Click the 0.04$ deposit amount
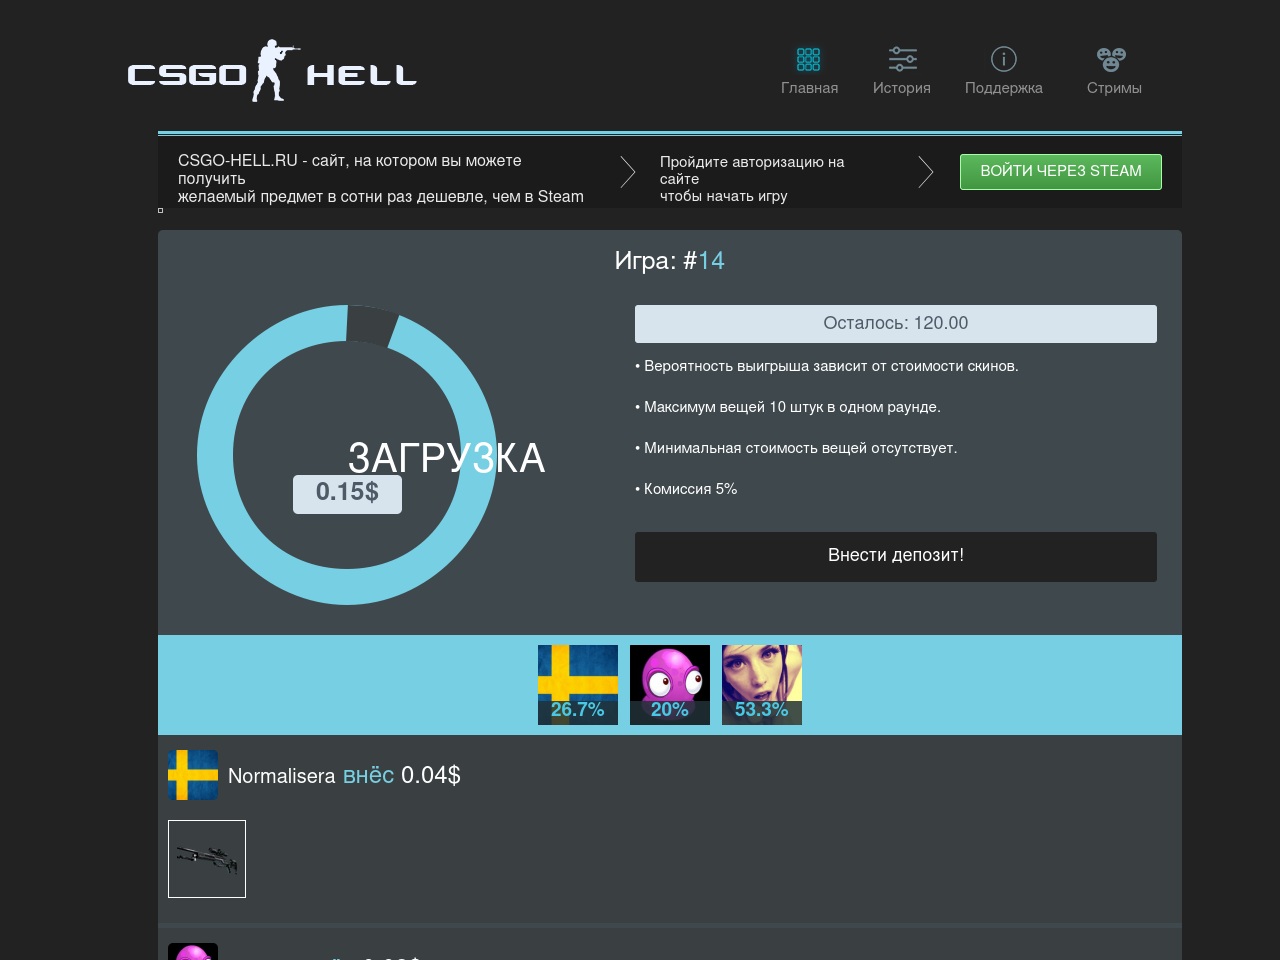 pyautogui.click(x=431, y=775)
